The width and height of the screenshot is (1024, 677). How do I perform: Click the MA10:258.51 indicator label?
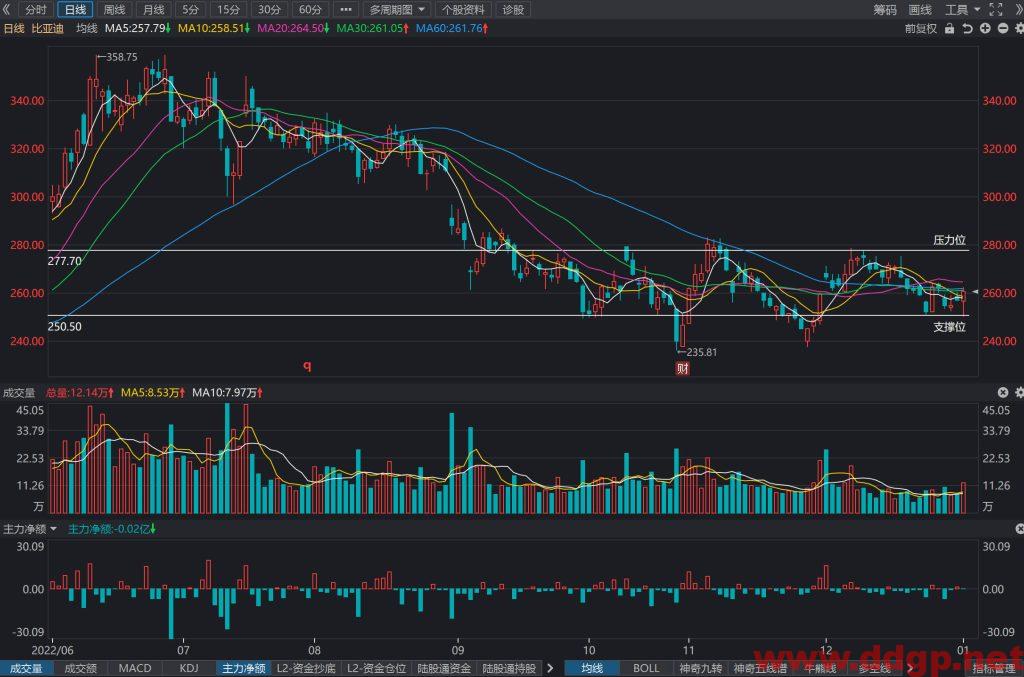[x=214, y=28]
